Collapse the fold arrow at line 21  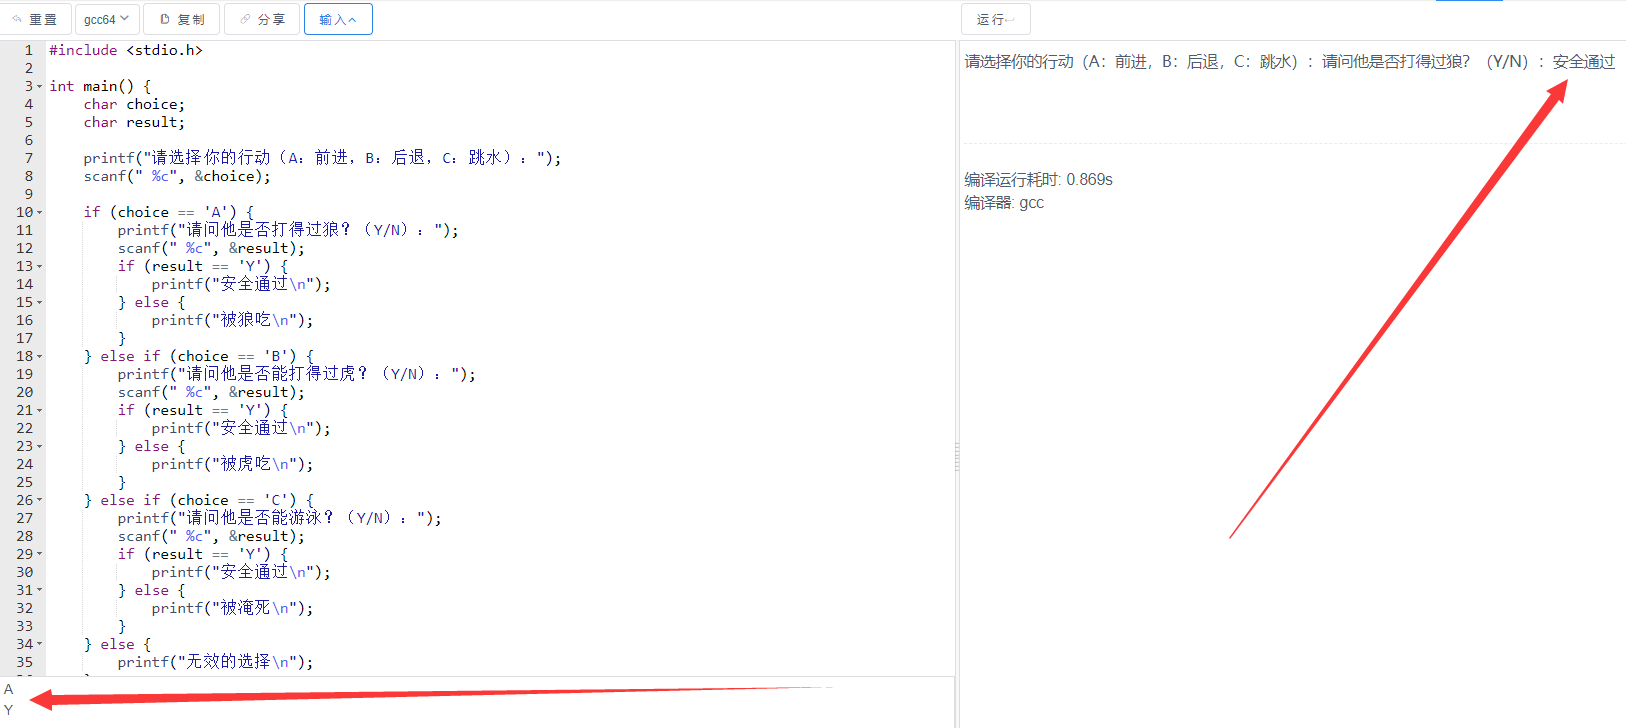pos(40,410)
